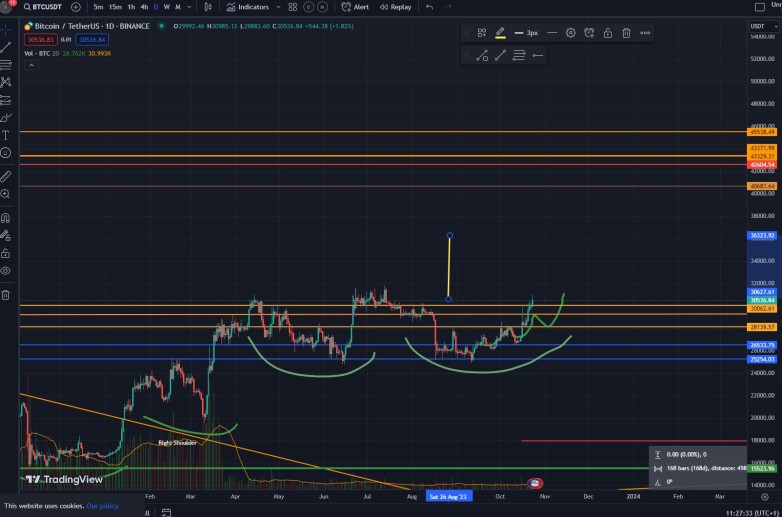Select the W weekly timeframe

click(167, 7)
